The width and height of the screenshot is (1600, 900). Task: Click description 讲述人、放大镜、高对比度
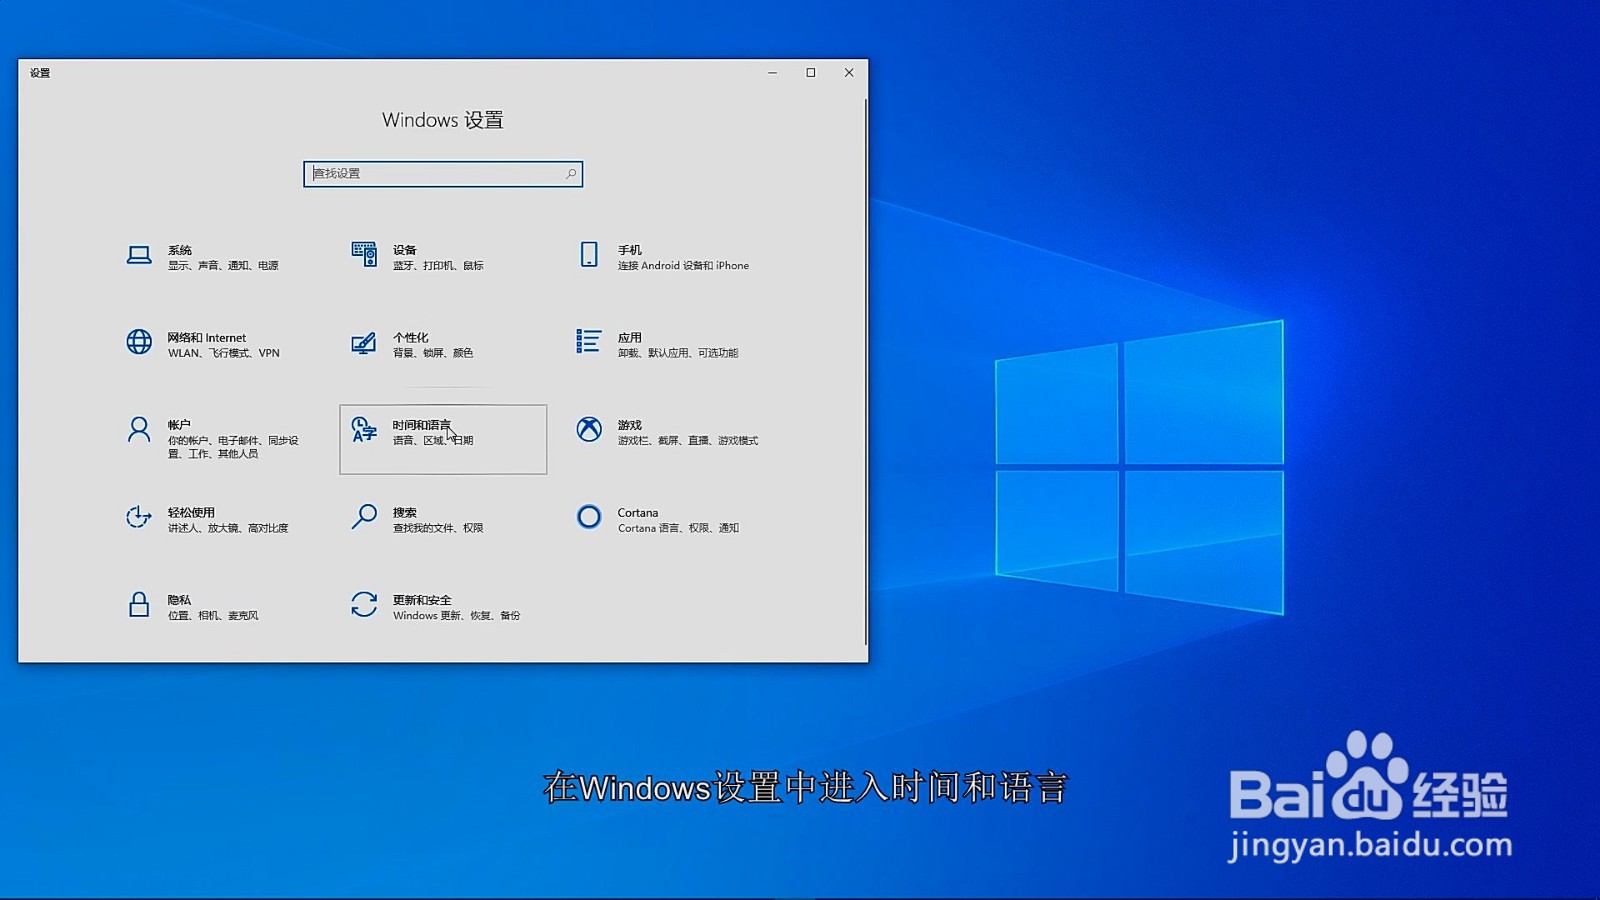pyautogui.click(x=228, y=528)
